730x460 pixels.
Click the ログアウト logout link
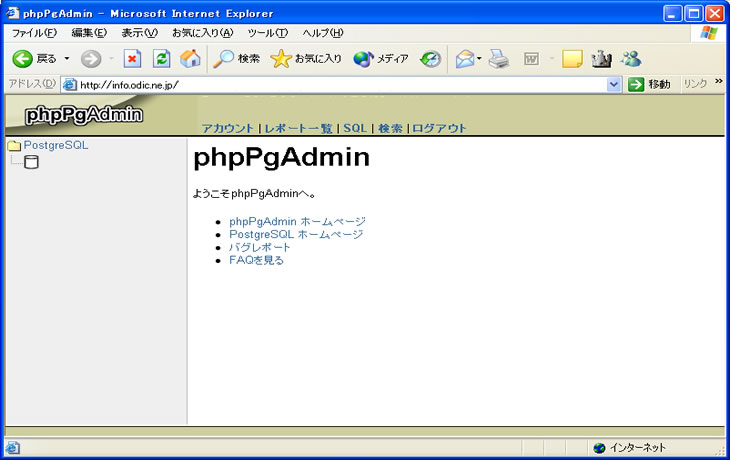(439, 129)
